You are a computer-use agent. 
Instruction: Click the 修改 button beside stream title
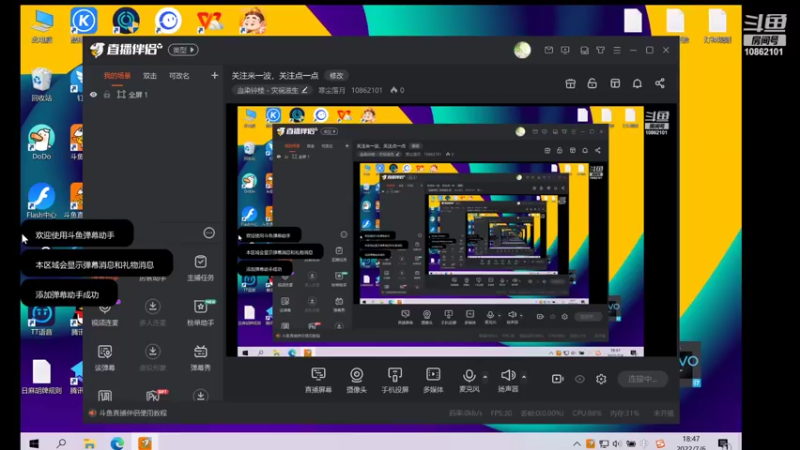click(x=336, y=76)
